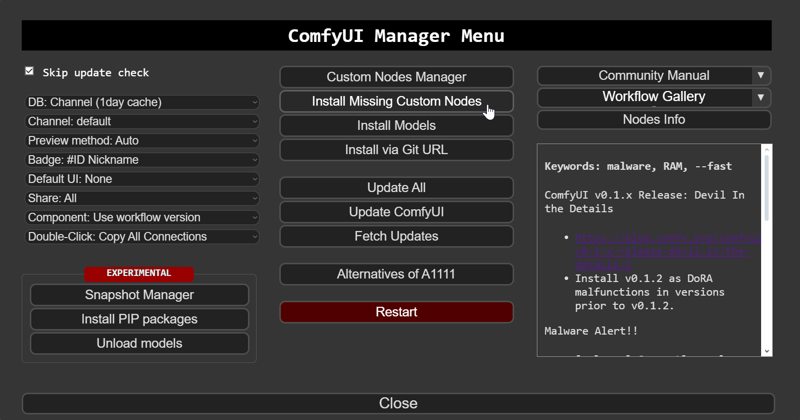Screen dimensions: 800x420
Task: Click the news panel scroll-up arrow
Action: [766, 149]
